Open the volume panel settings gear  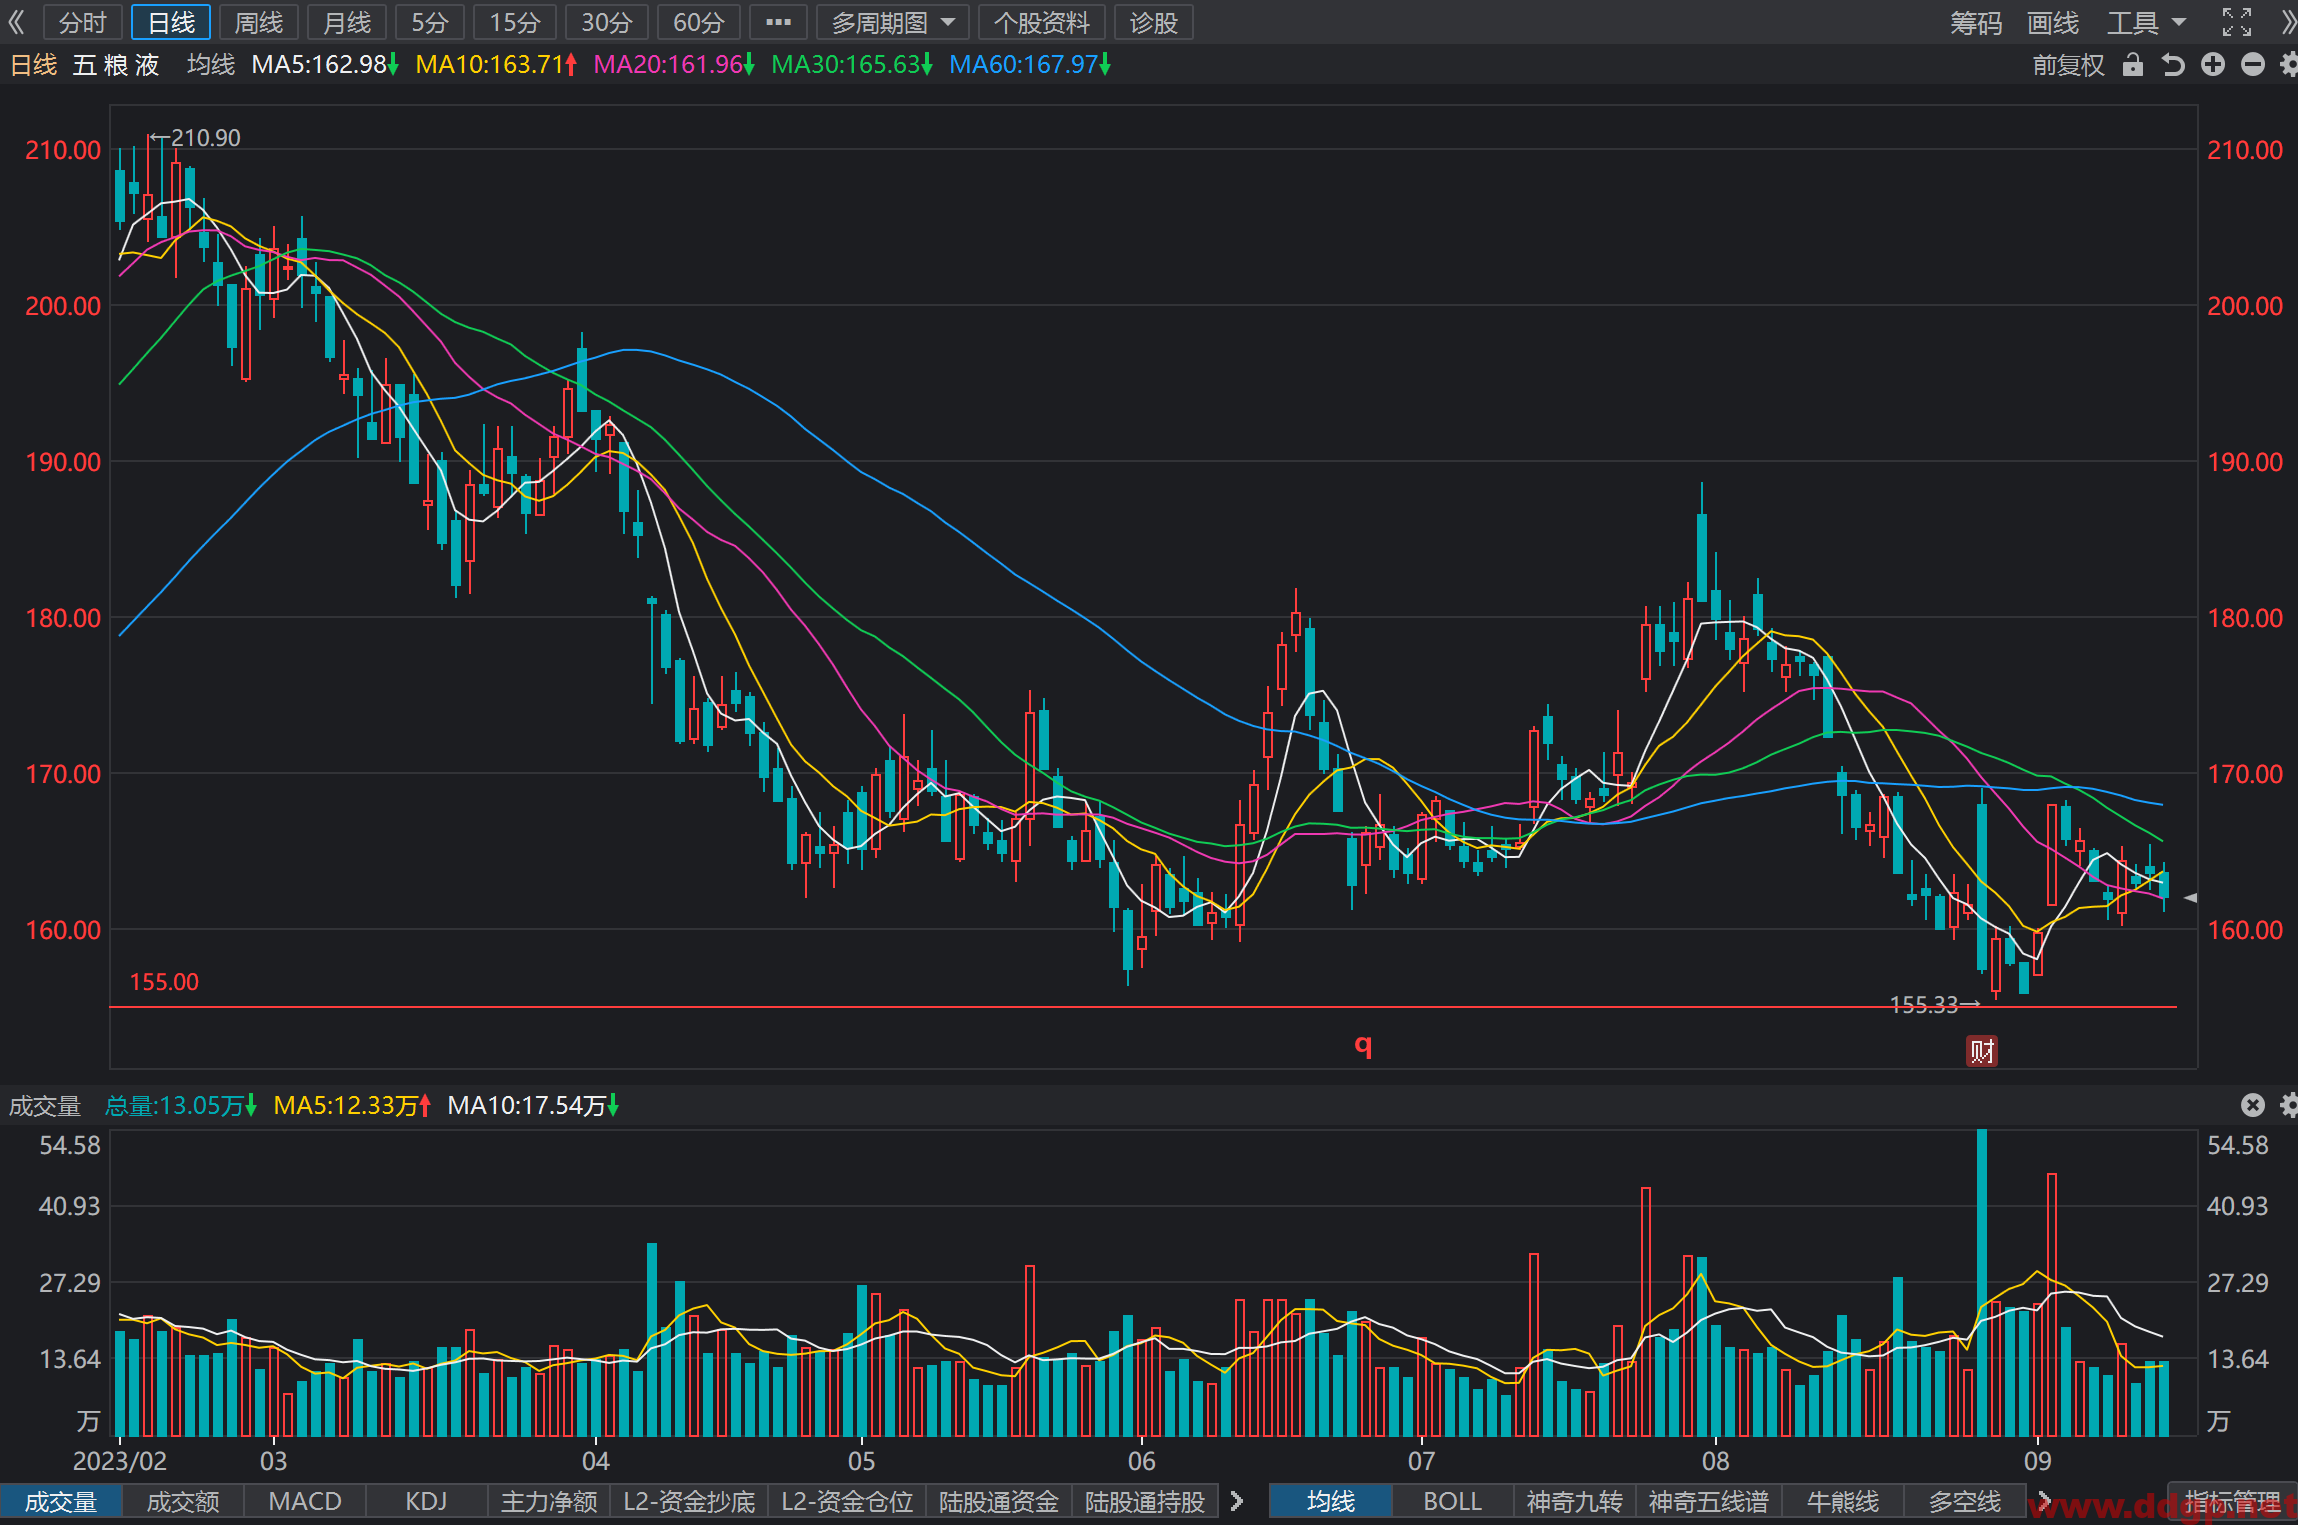(2289, 1105)
